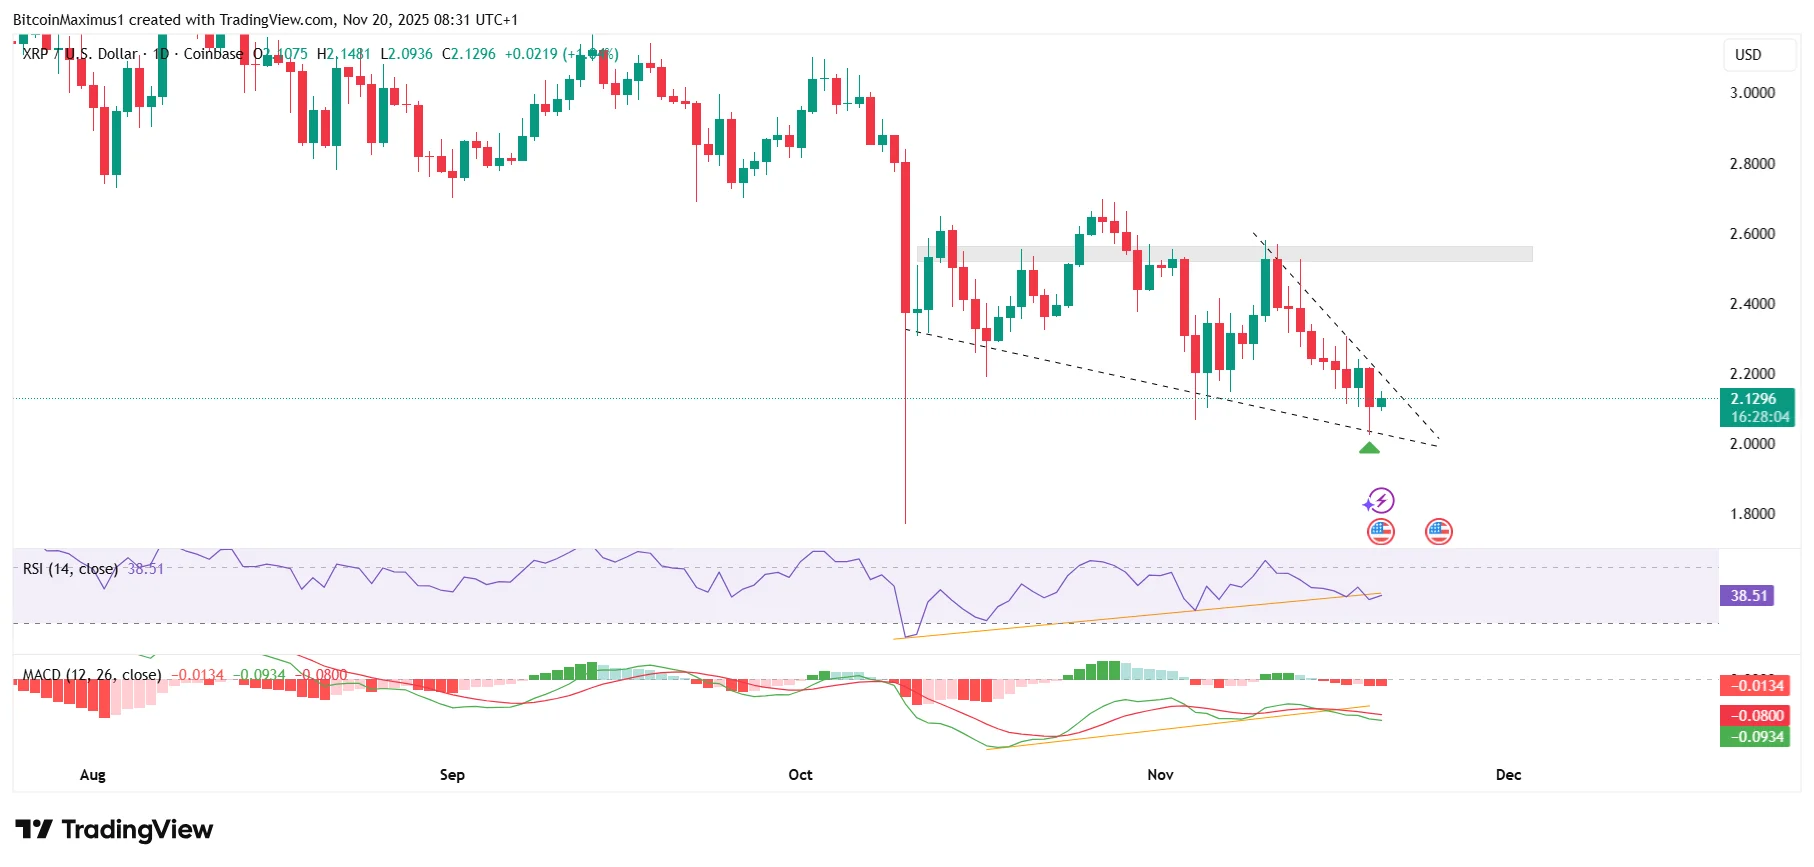Select the RSI (14, close) indicator legend
Viewport: 1814px width, 867px height.
click(70, 569)
